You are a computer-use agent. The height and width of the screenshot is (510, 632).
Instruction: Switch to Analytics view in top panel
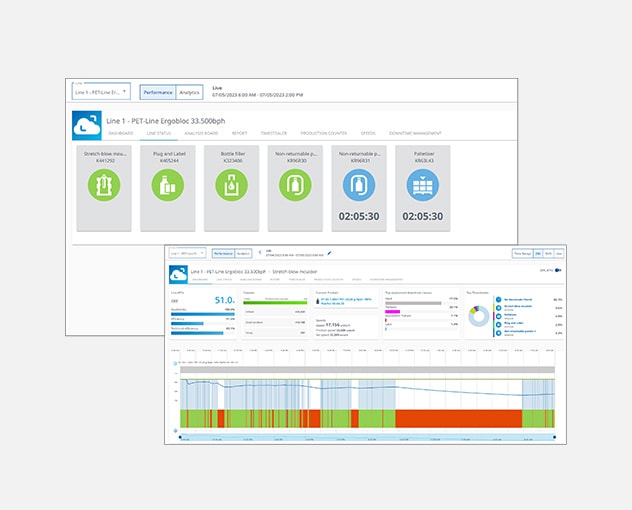coord(188,91)
